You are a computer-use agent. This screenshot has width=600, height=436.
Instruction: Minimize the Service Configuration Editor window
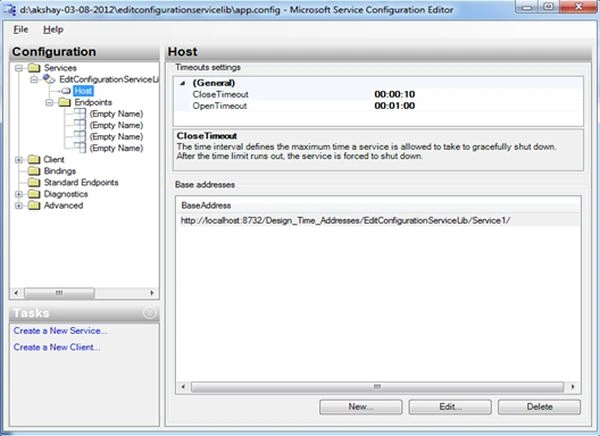pos(527,7)
